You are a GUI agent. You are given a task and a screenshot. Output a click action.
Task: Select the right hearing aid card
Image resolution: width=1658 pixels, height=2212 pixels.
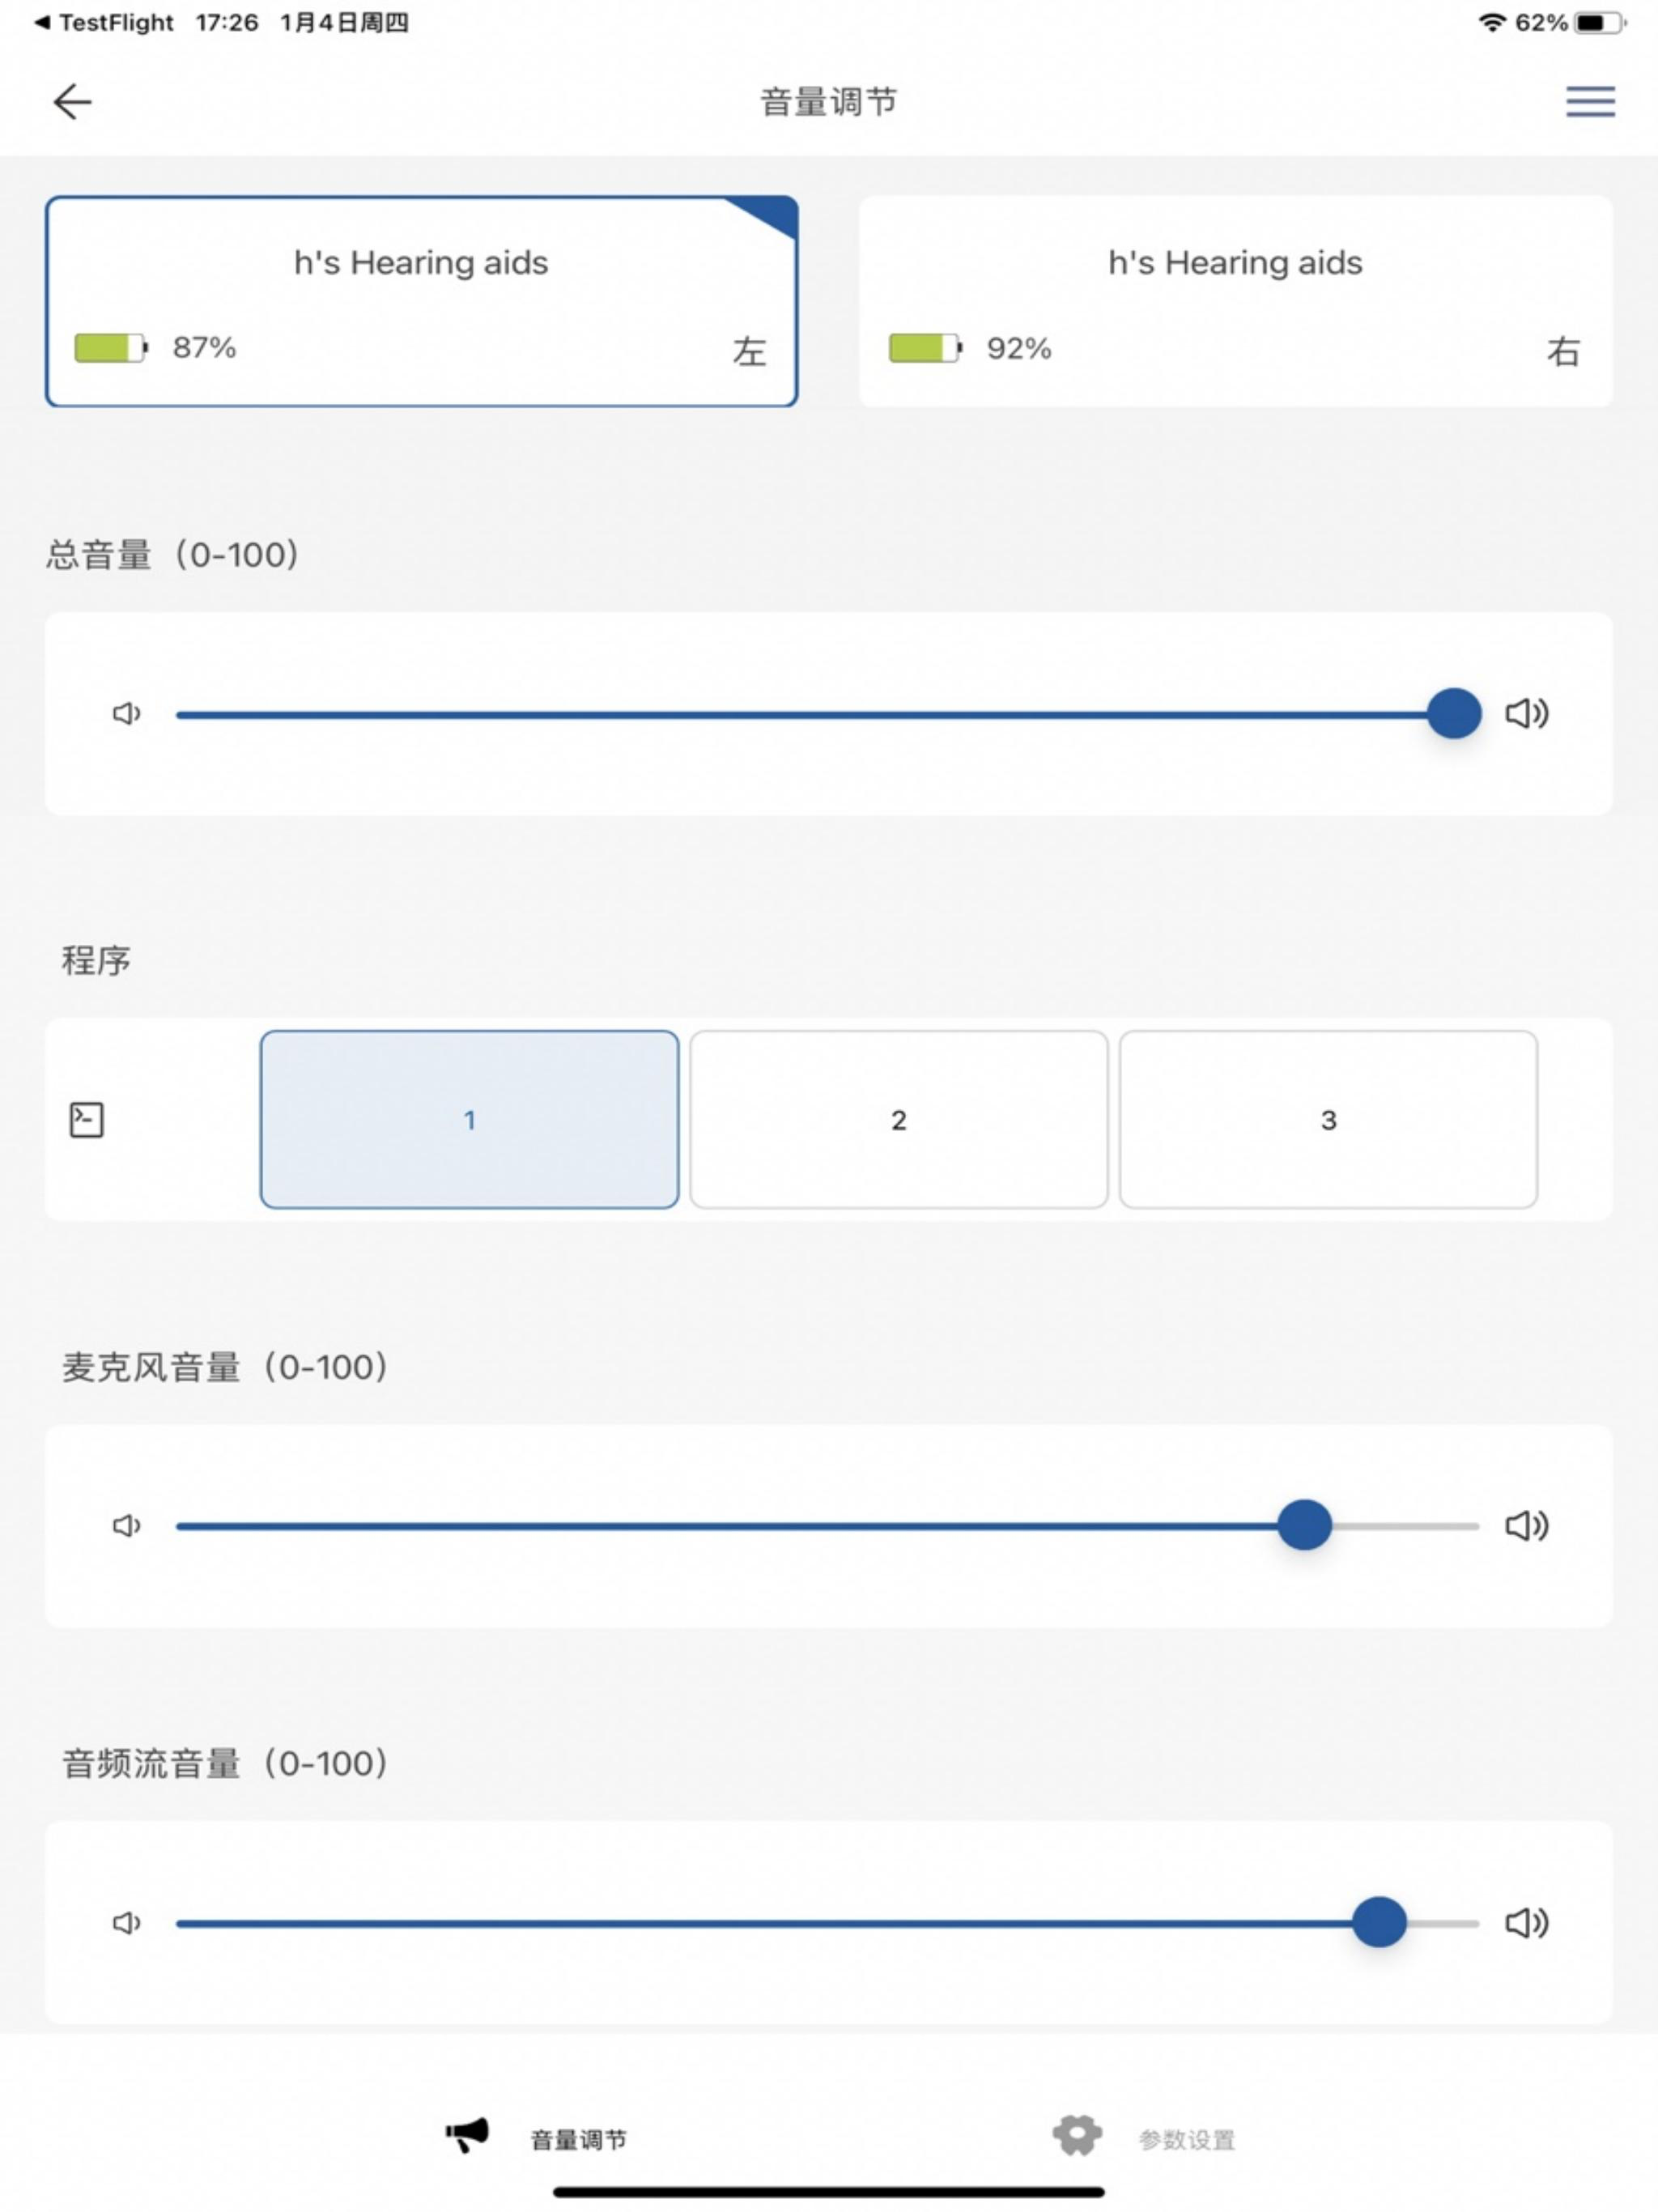pos(1235,302)
